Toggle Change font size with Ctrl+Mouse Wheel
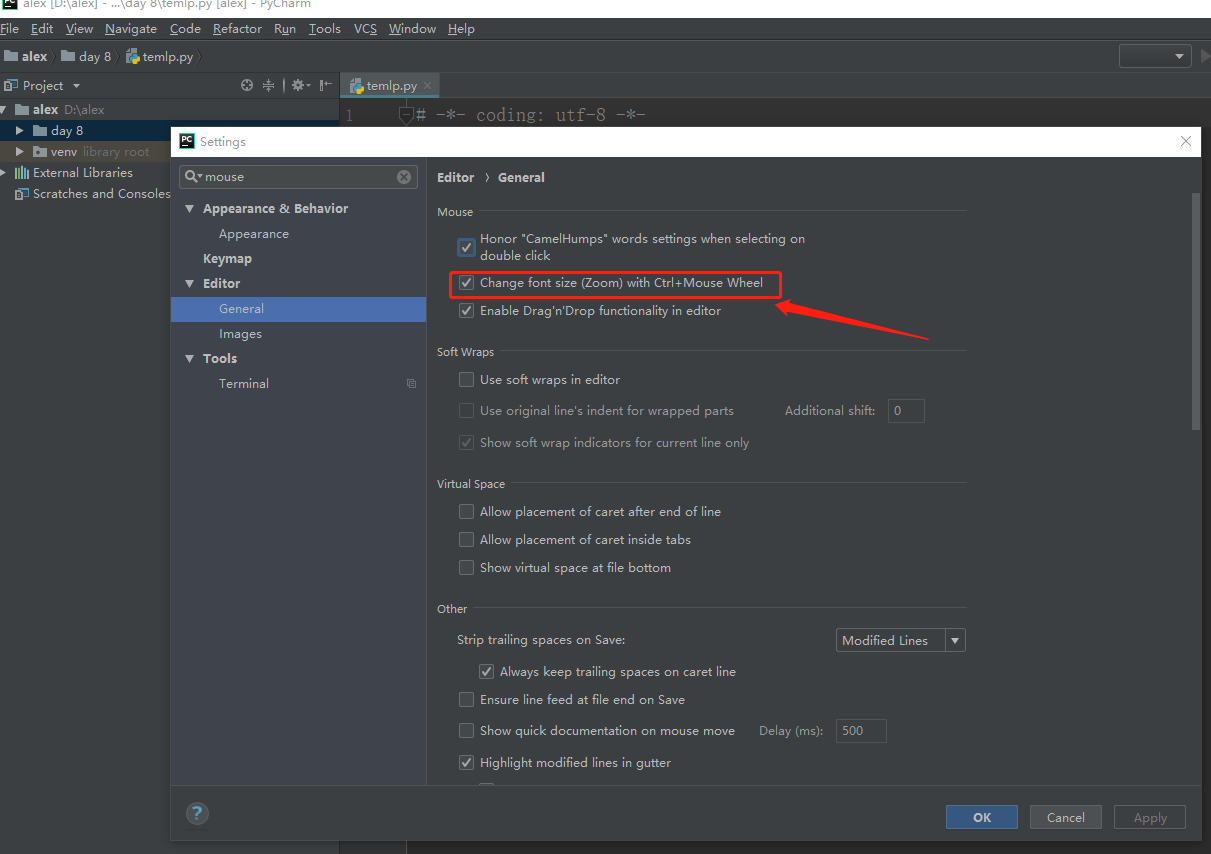 click(x=466, y=283)
